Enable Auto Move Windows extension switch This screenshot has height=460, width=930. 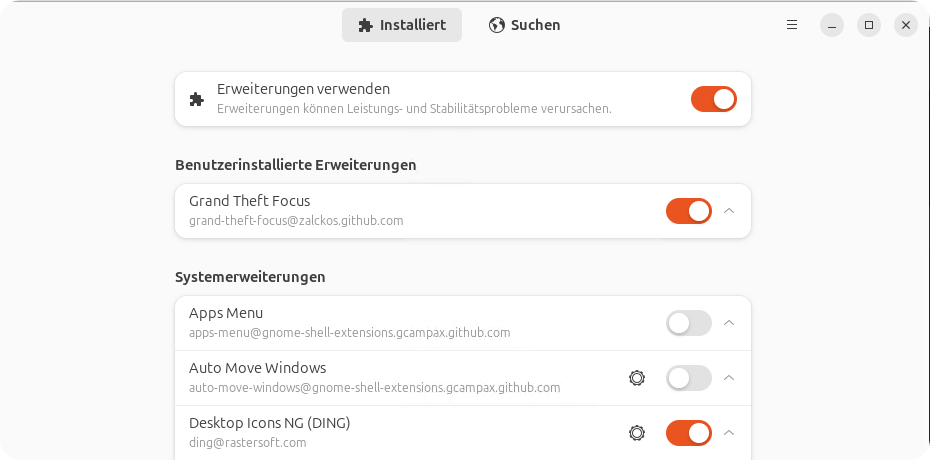pyautogui.click(x=689, y=378)
